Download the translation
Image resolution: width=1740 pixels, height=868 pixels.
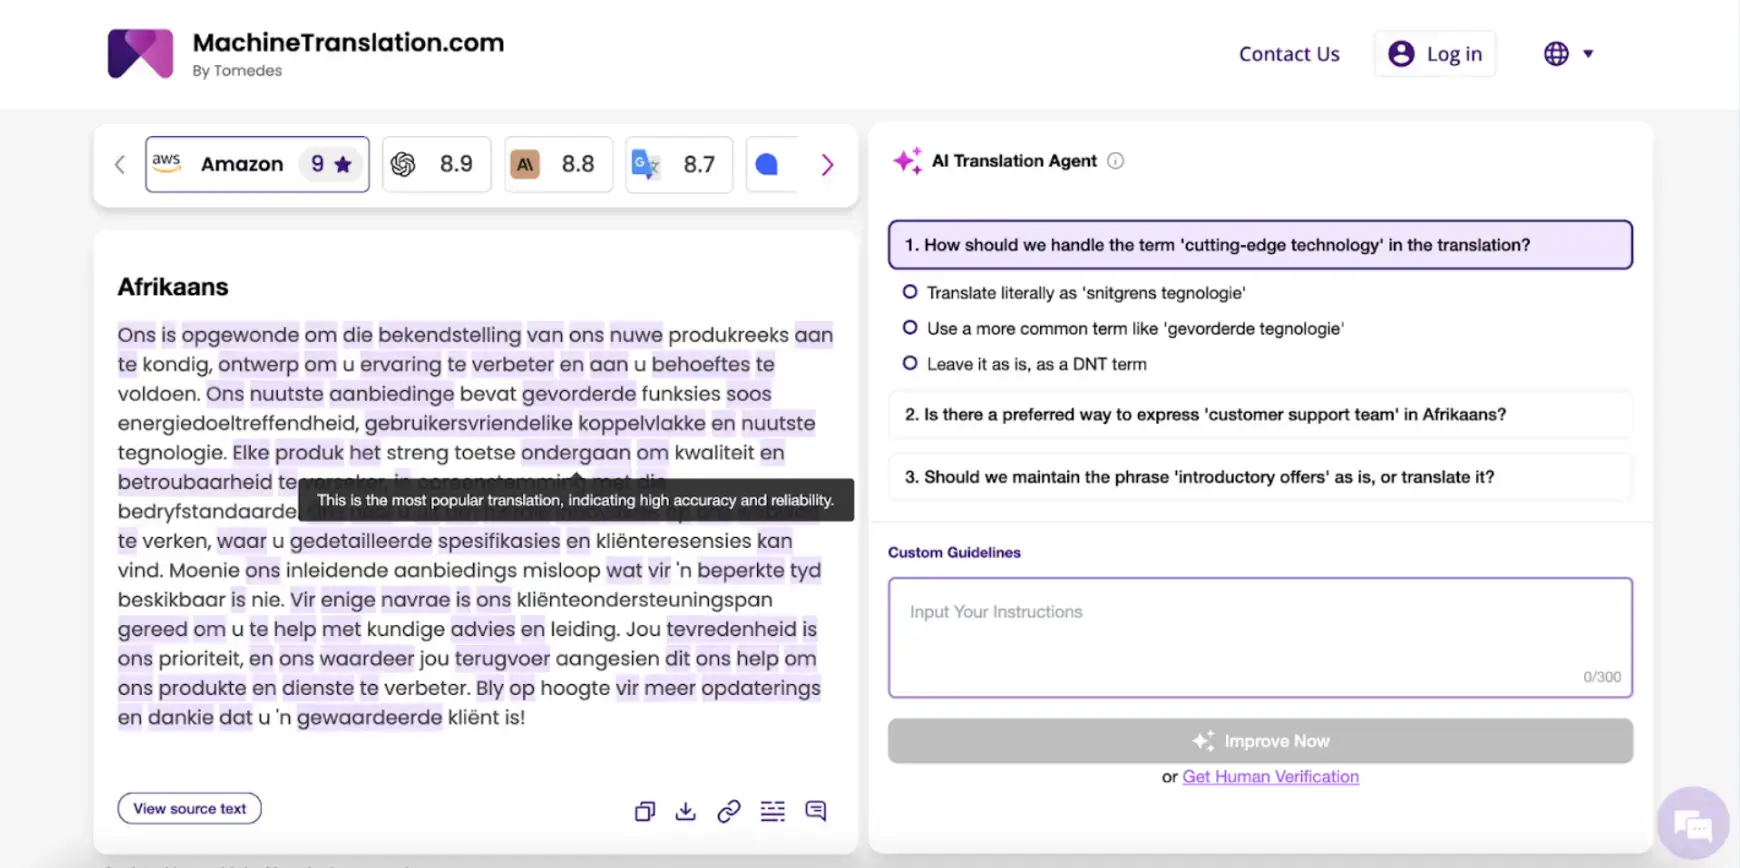pyautogui.click(x=686, y=811)
